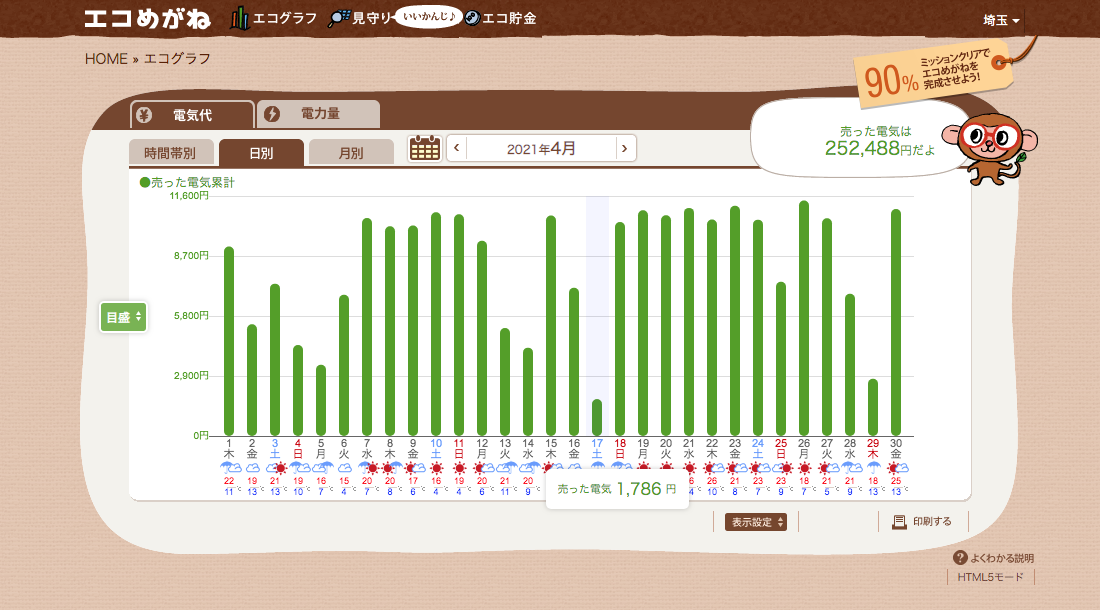Click the 売った電気累計 legend label
Viewport: 1100px width, 610px height.
coord(187,182)
